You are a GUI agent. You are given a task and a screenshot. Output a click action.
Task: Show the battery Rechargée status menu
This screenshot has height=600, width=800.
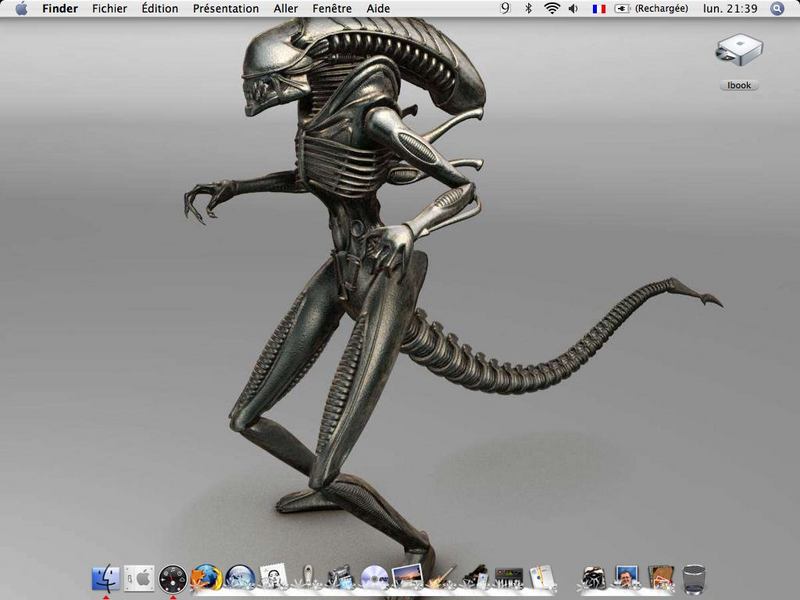point(651,9)
